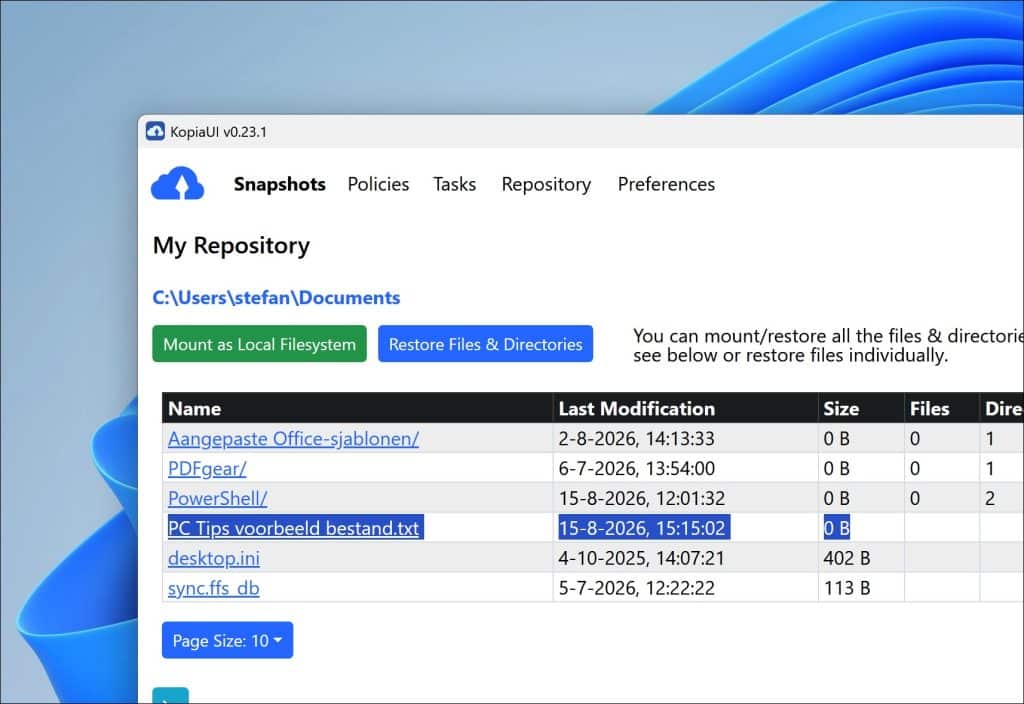Open the PDFgear/ folder link
Image resolution: width=1024 pixels, height=704 pixels.
click(207, 468)
